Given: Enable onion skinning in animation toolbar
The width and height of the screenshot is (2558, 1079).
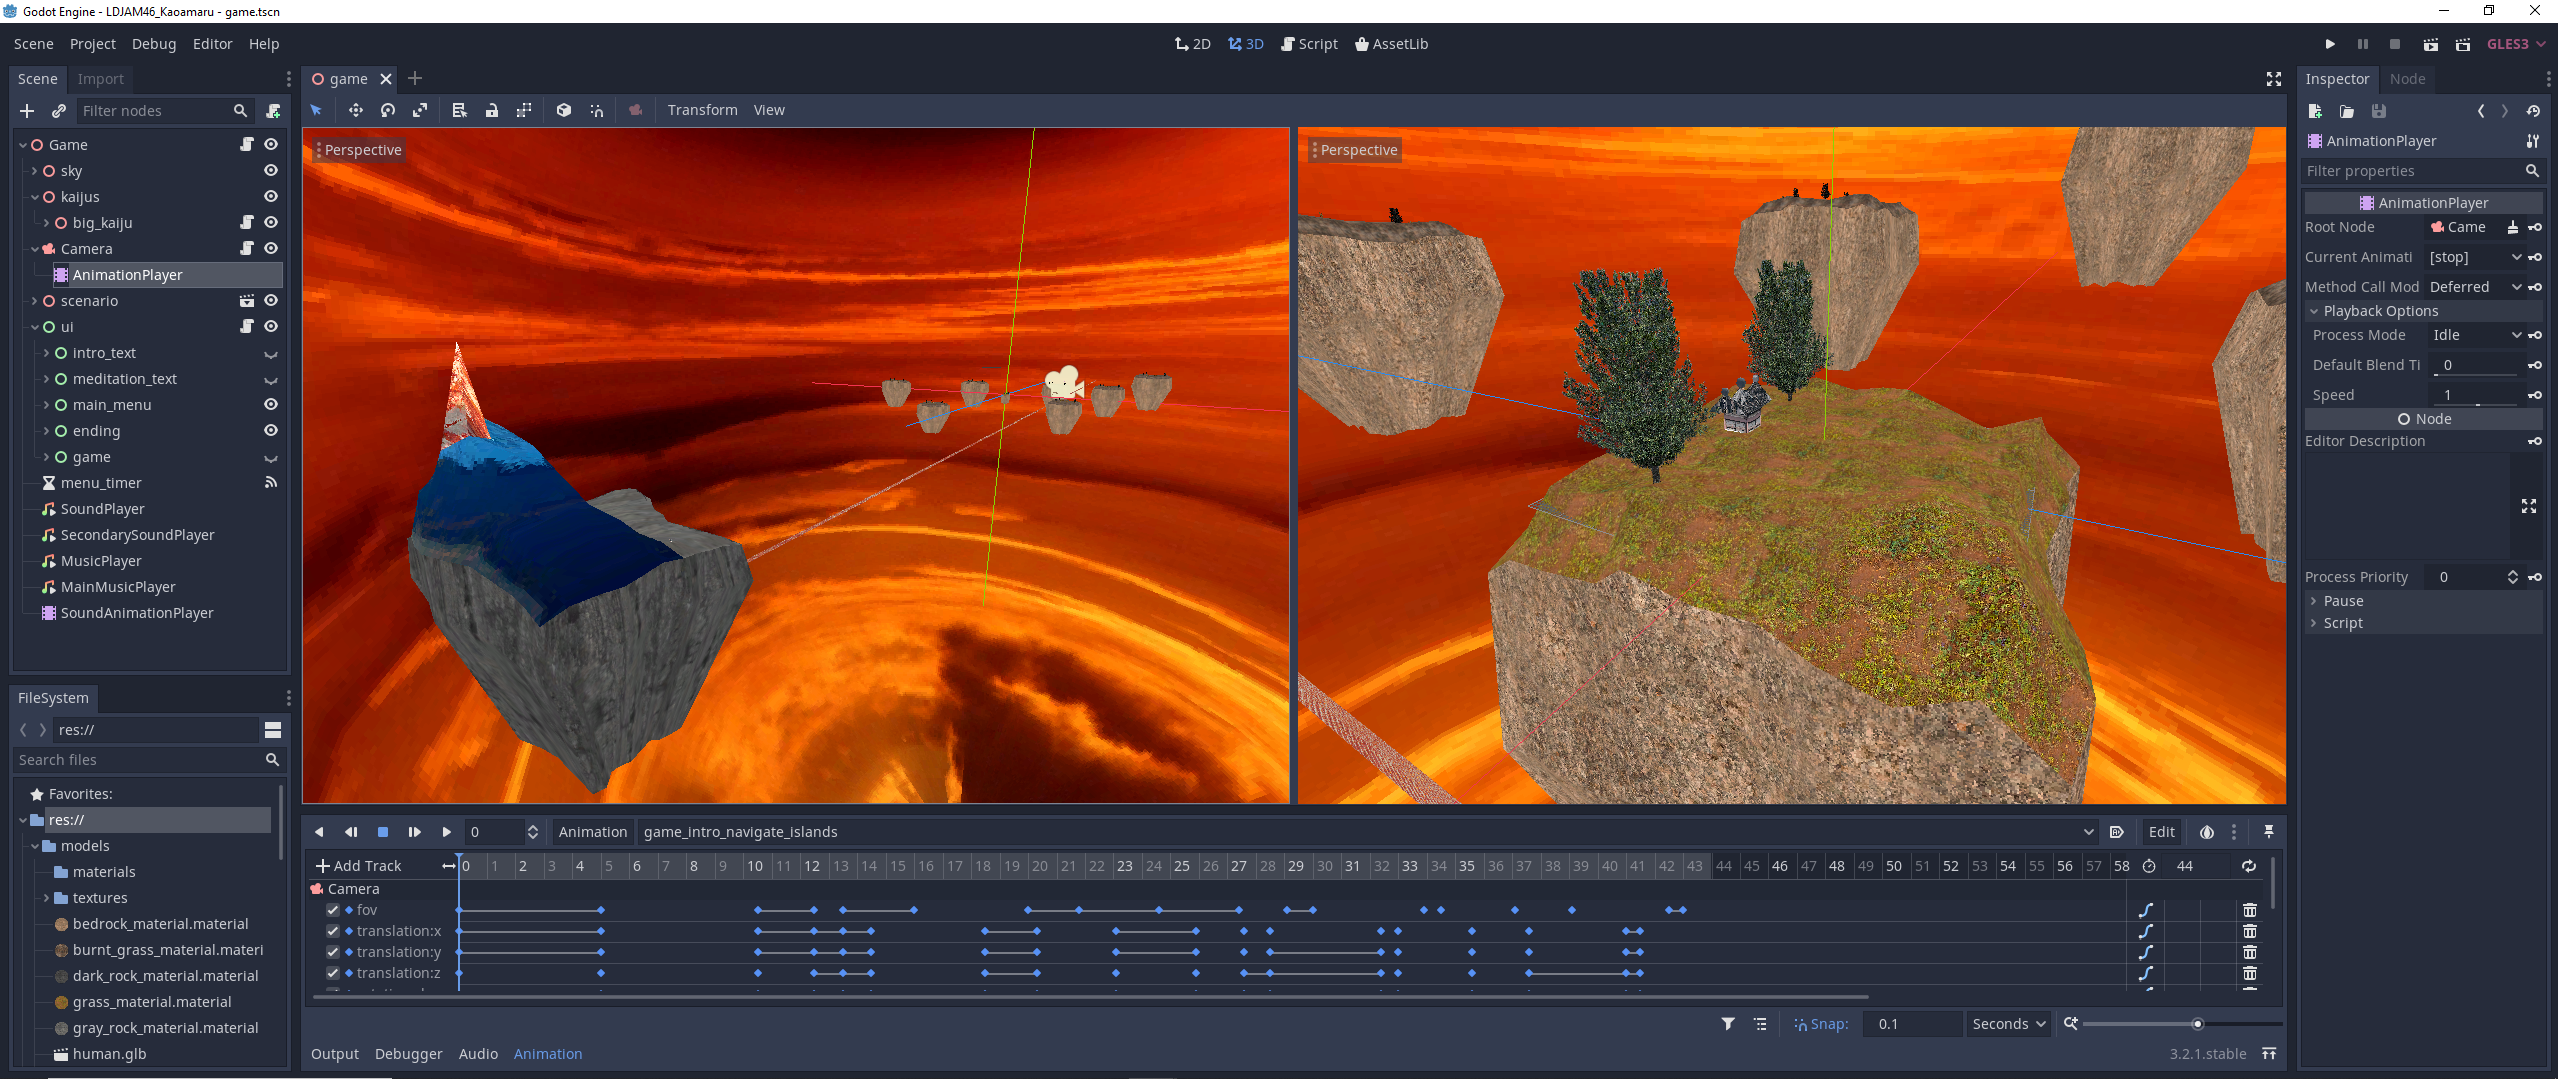Looking at the screenshot, I should tap(2206, 832).
